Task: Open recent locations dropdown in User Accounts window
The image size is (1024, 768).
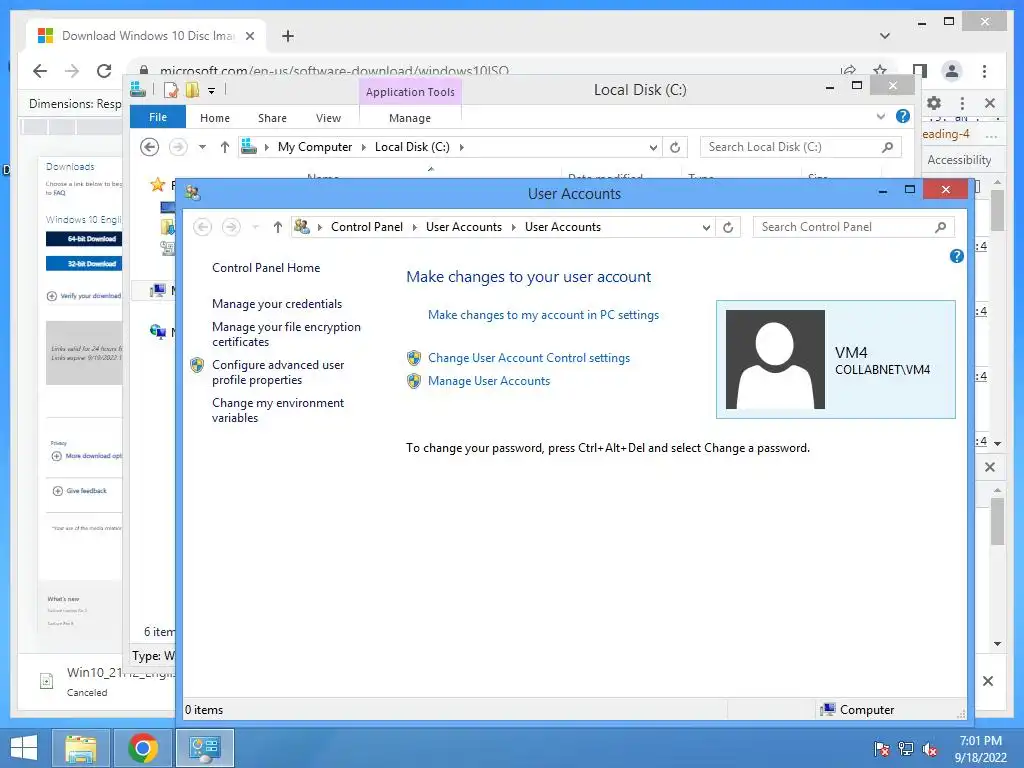Action: pos(256,227)
